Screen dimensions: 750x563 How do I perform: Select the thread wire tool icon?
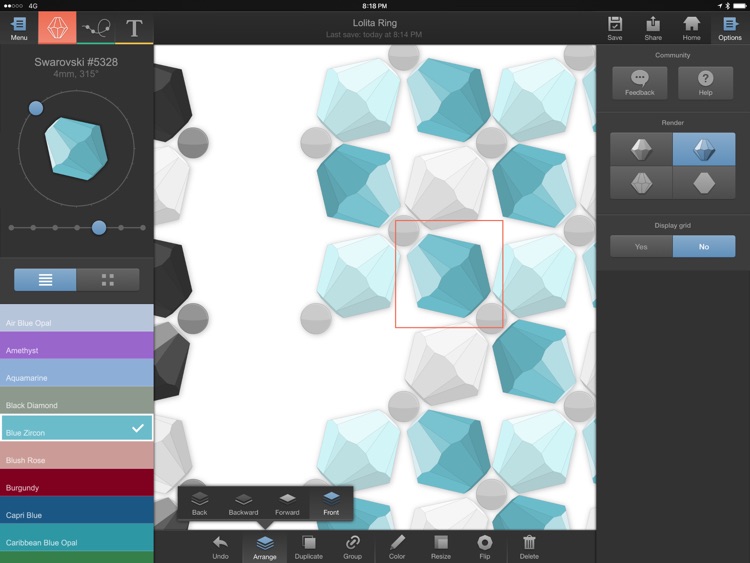[x=96, y=28]
